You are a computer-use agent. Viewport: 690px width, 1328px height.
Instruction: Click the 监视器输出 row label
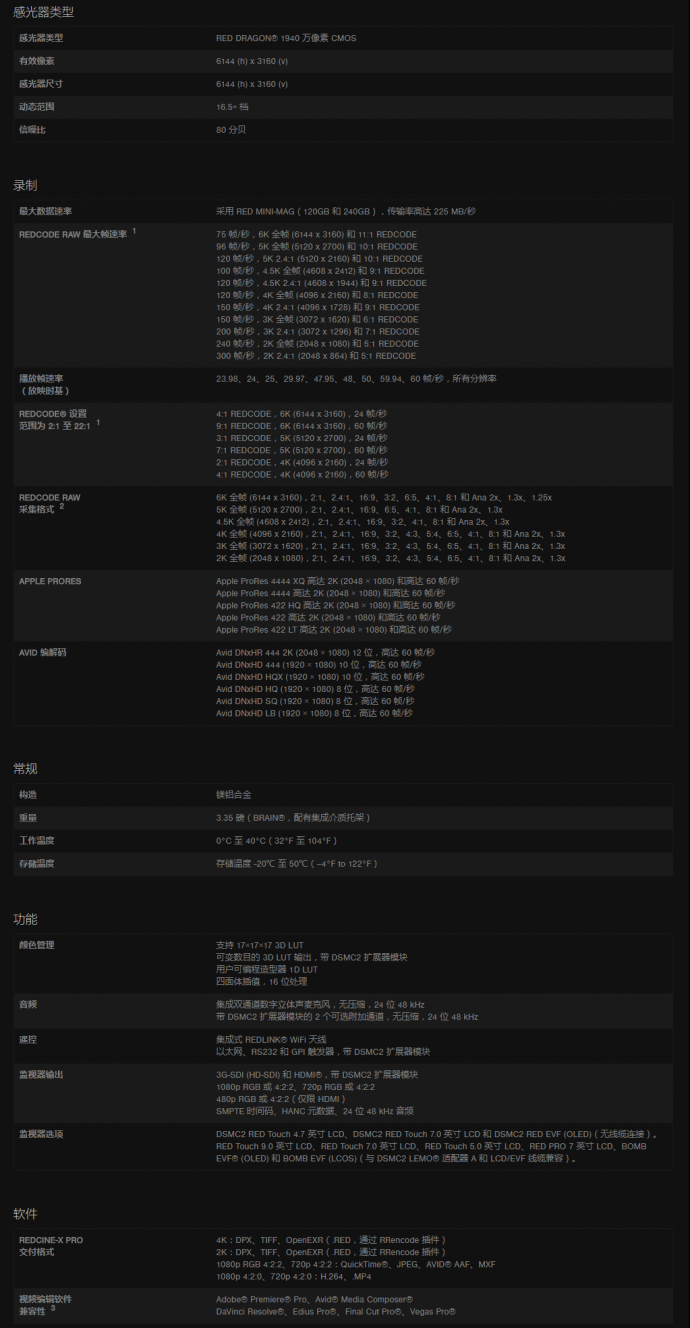tap(41, 1074)
